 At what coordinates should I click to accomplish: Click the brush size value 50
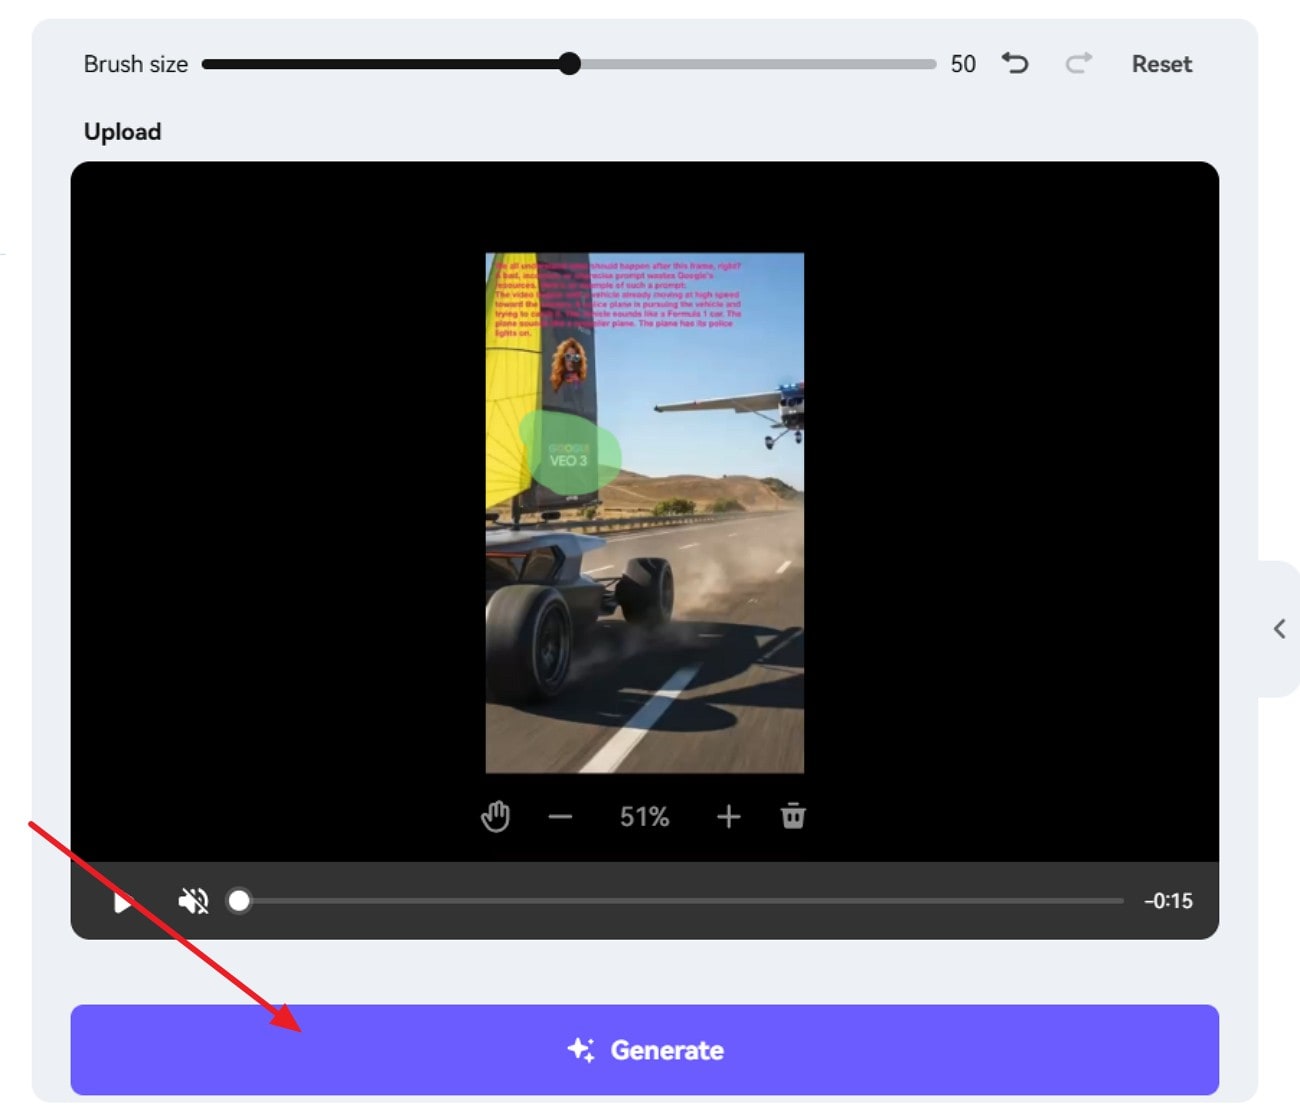(x=963, y=64)
